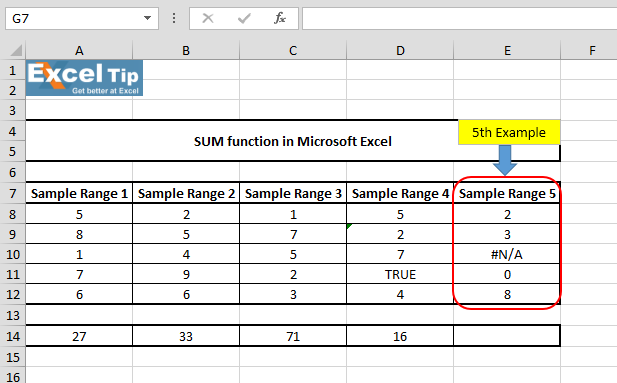Select the empty total cell E14
The image size is (617, 383).
coord(507,337)
